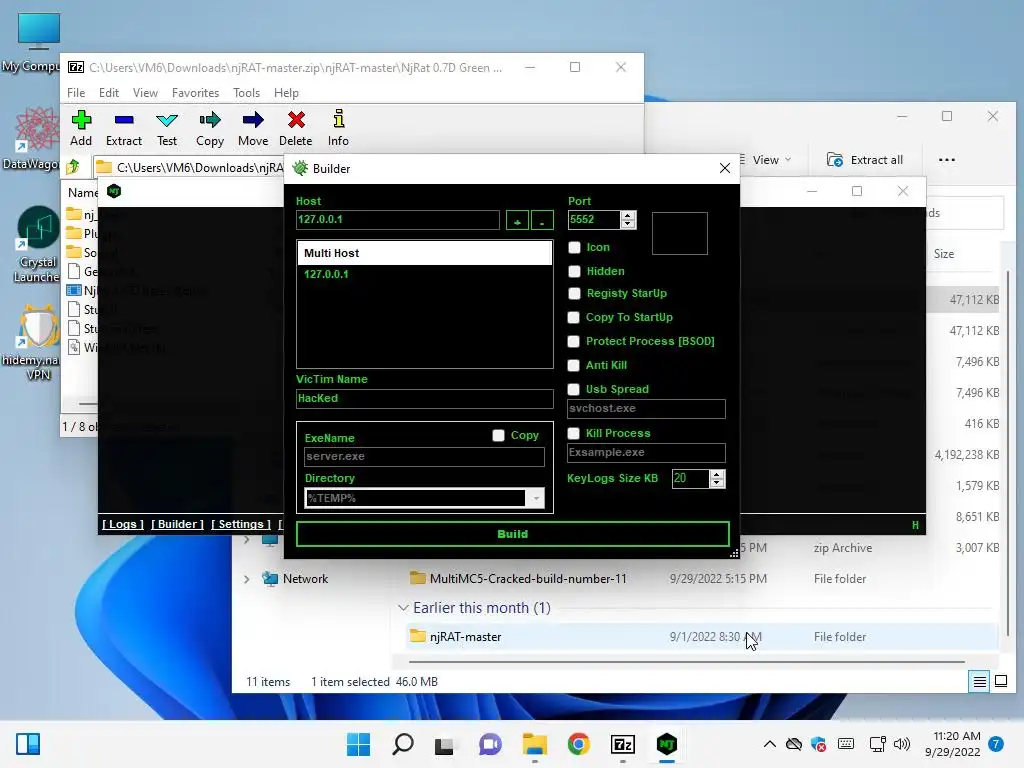Open Task View from the taskbar
1024x768 pixels.
click(x=445, y=745)
